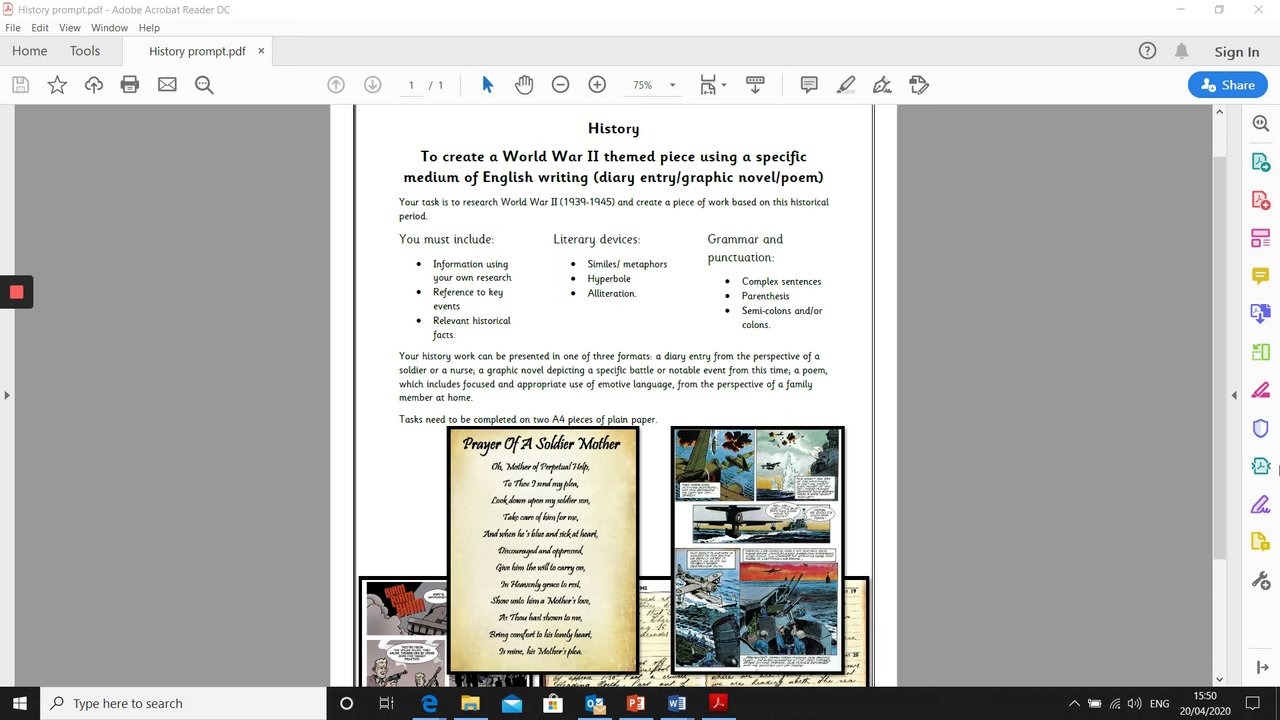Click the taskbar search box
Image resolution: width=1280 pixels, height=720 pixels.
(185, 703)
